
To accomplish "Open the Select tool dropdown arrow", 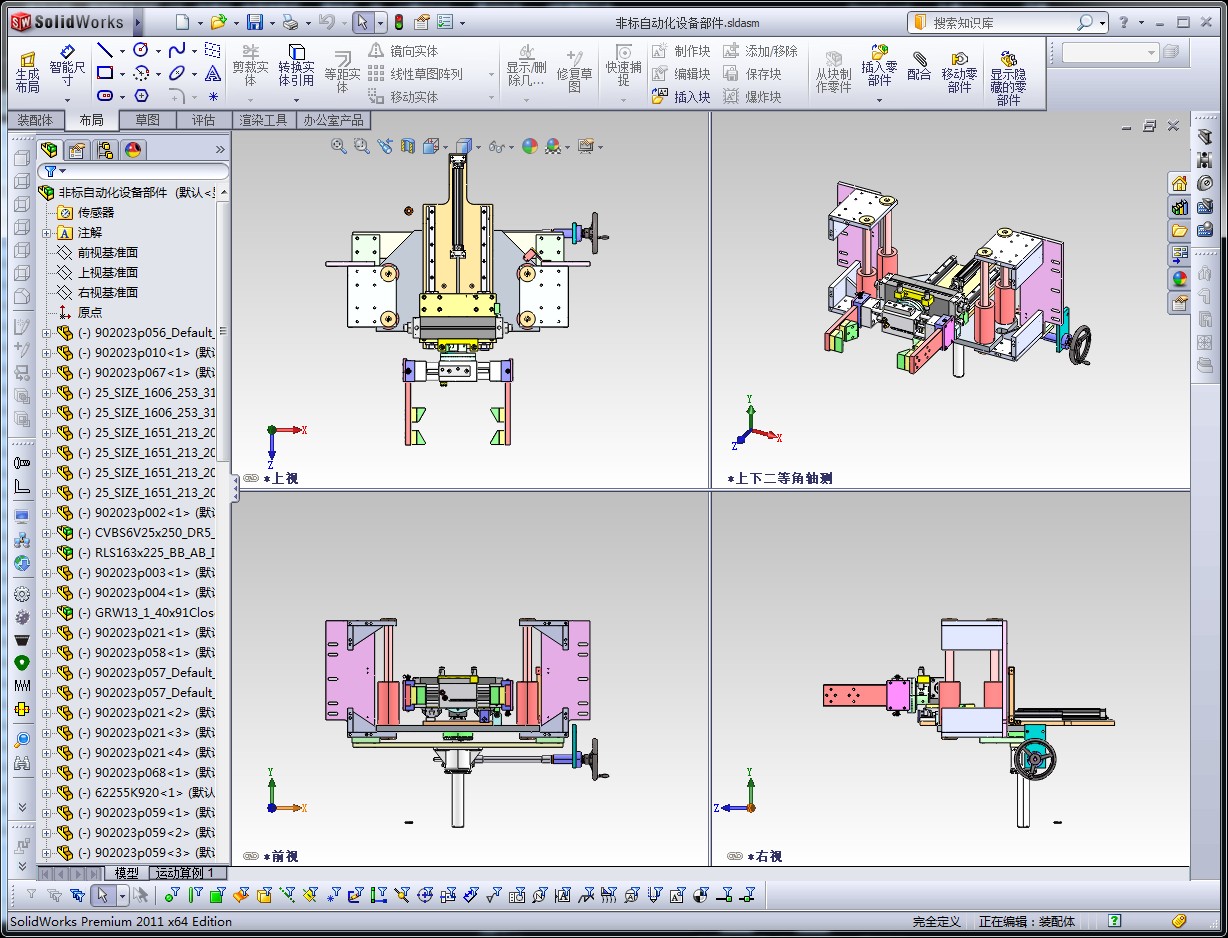I will [380, 22].
